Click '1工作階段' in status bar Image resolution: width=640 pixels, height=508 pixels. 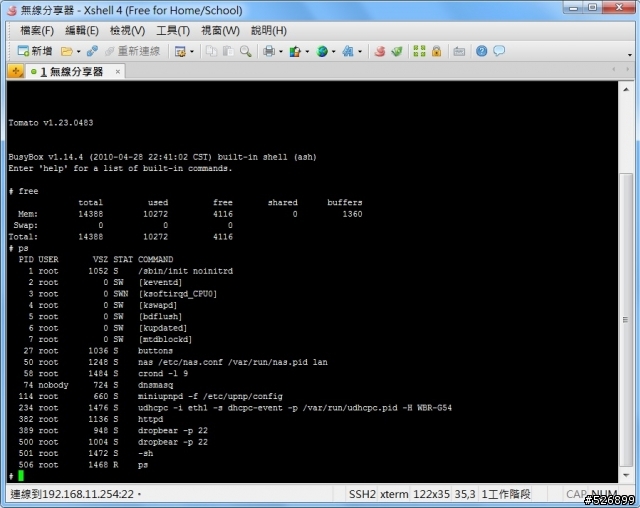click(x=506, y=495)
